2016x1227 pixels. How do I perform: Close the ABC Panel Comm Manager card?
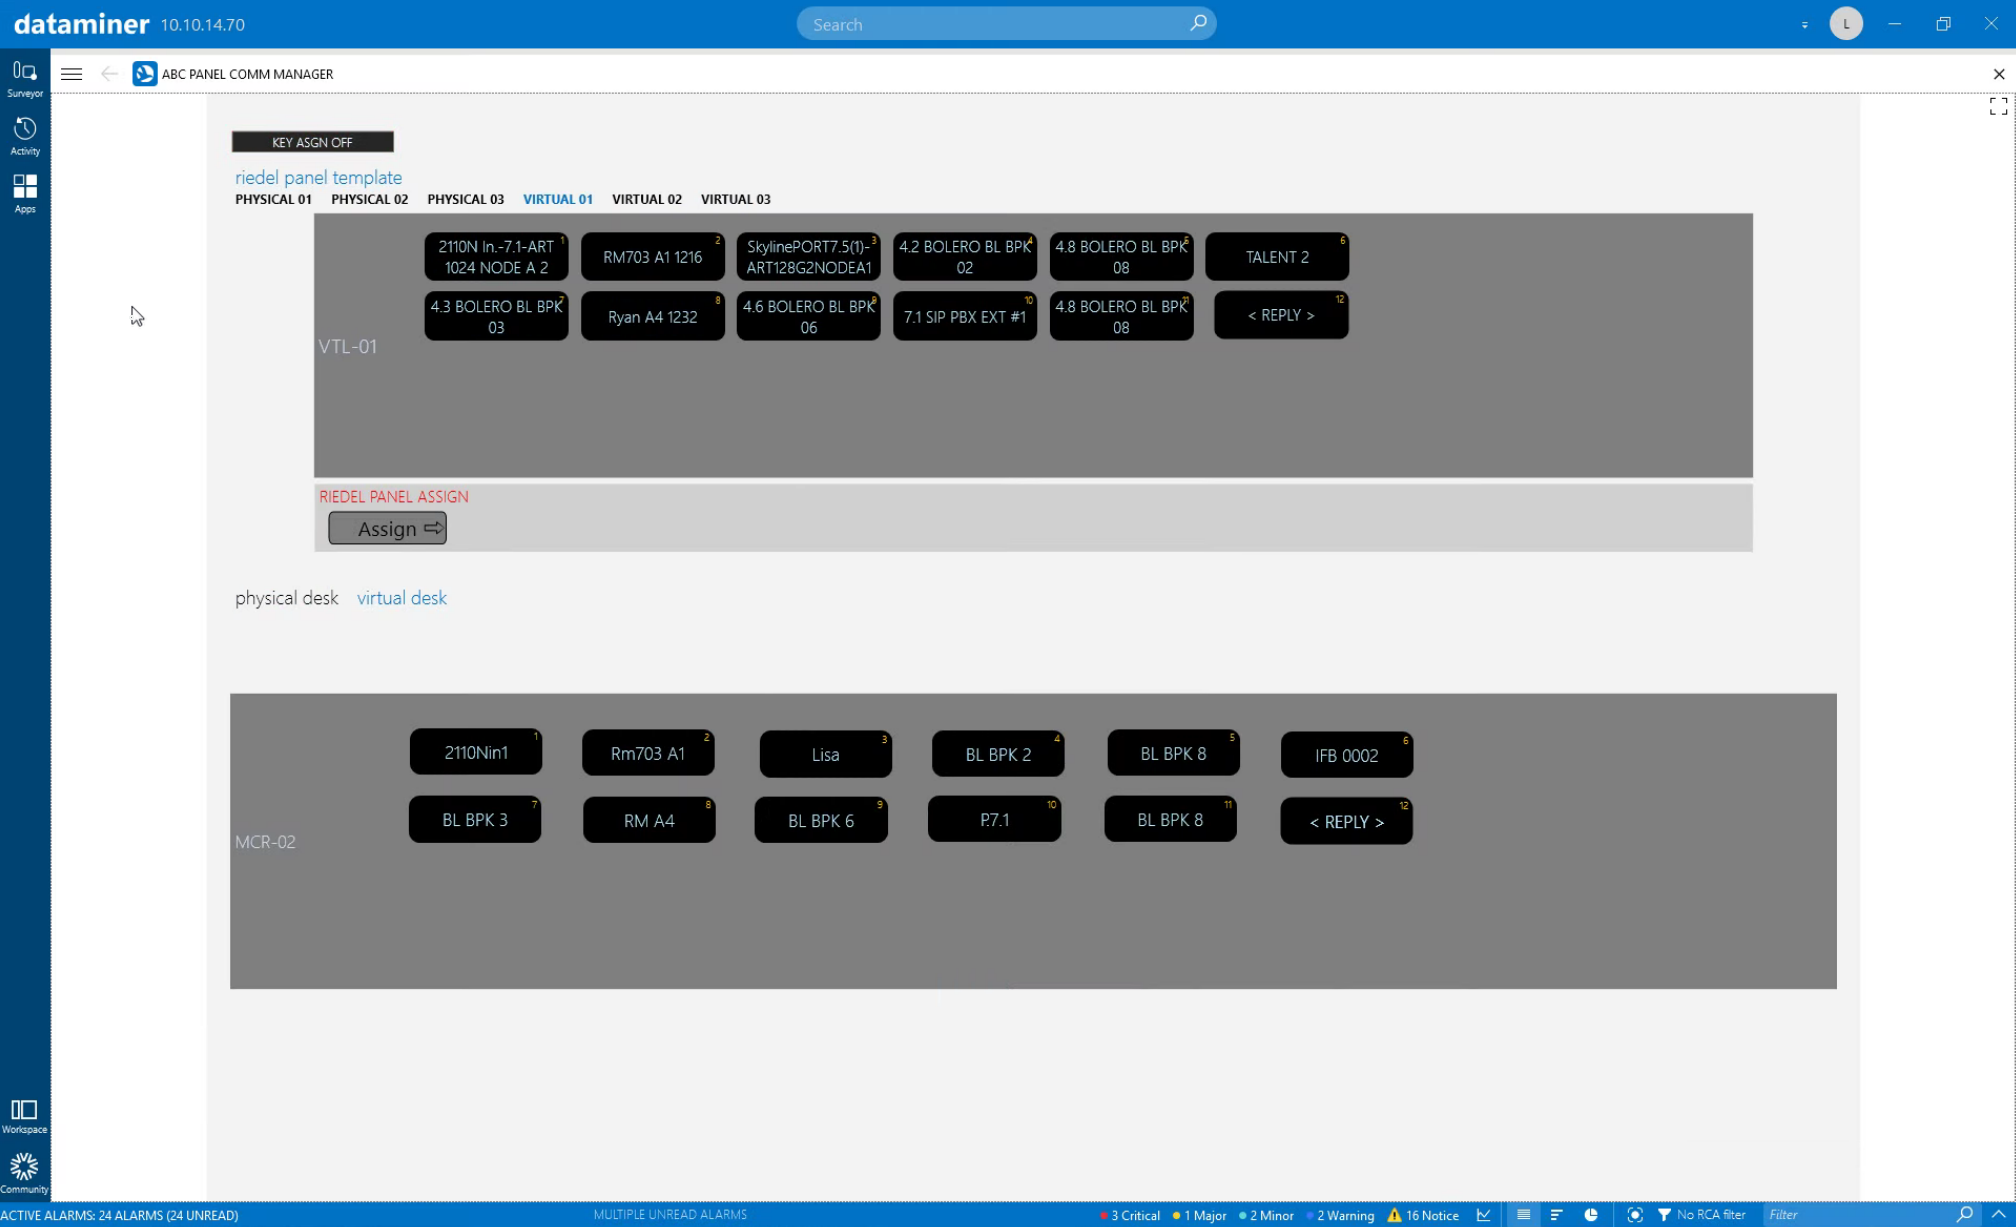(x=1999, y=74)
